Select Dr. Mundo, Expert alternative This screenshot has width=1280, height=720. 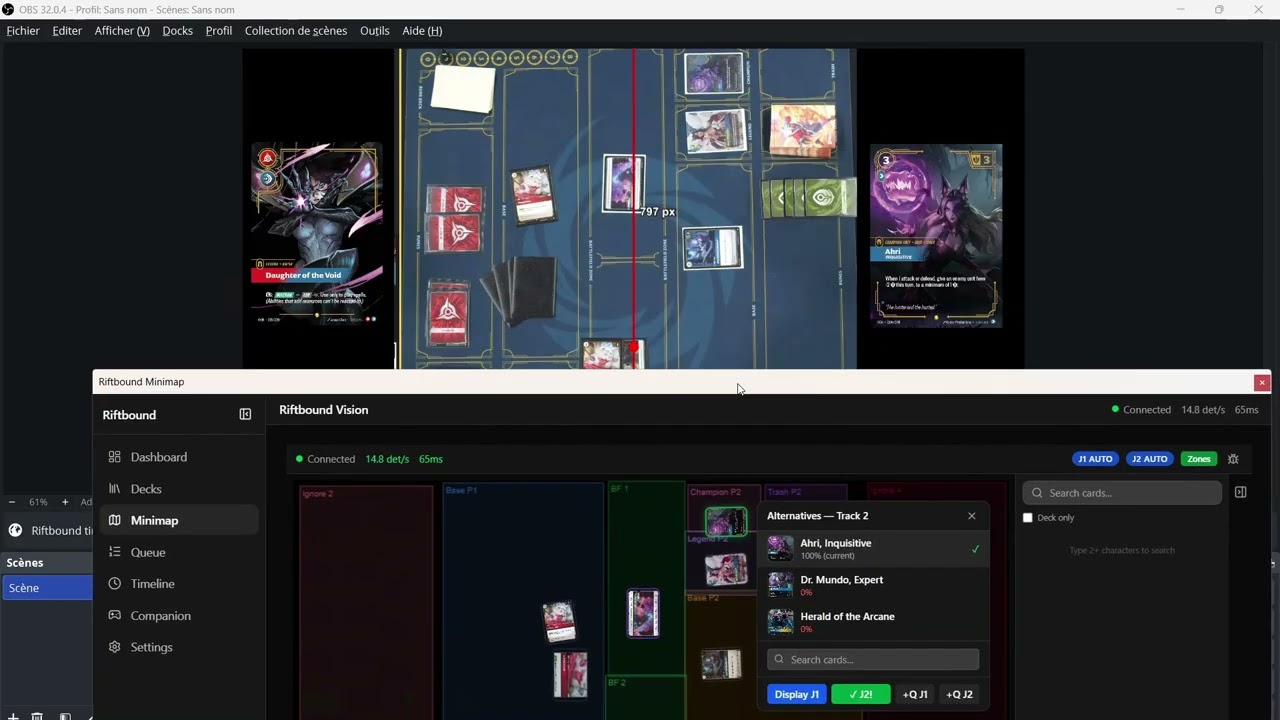click(x=873, y=585)
